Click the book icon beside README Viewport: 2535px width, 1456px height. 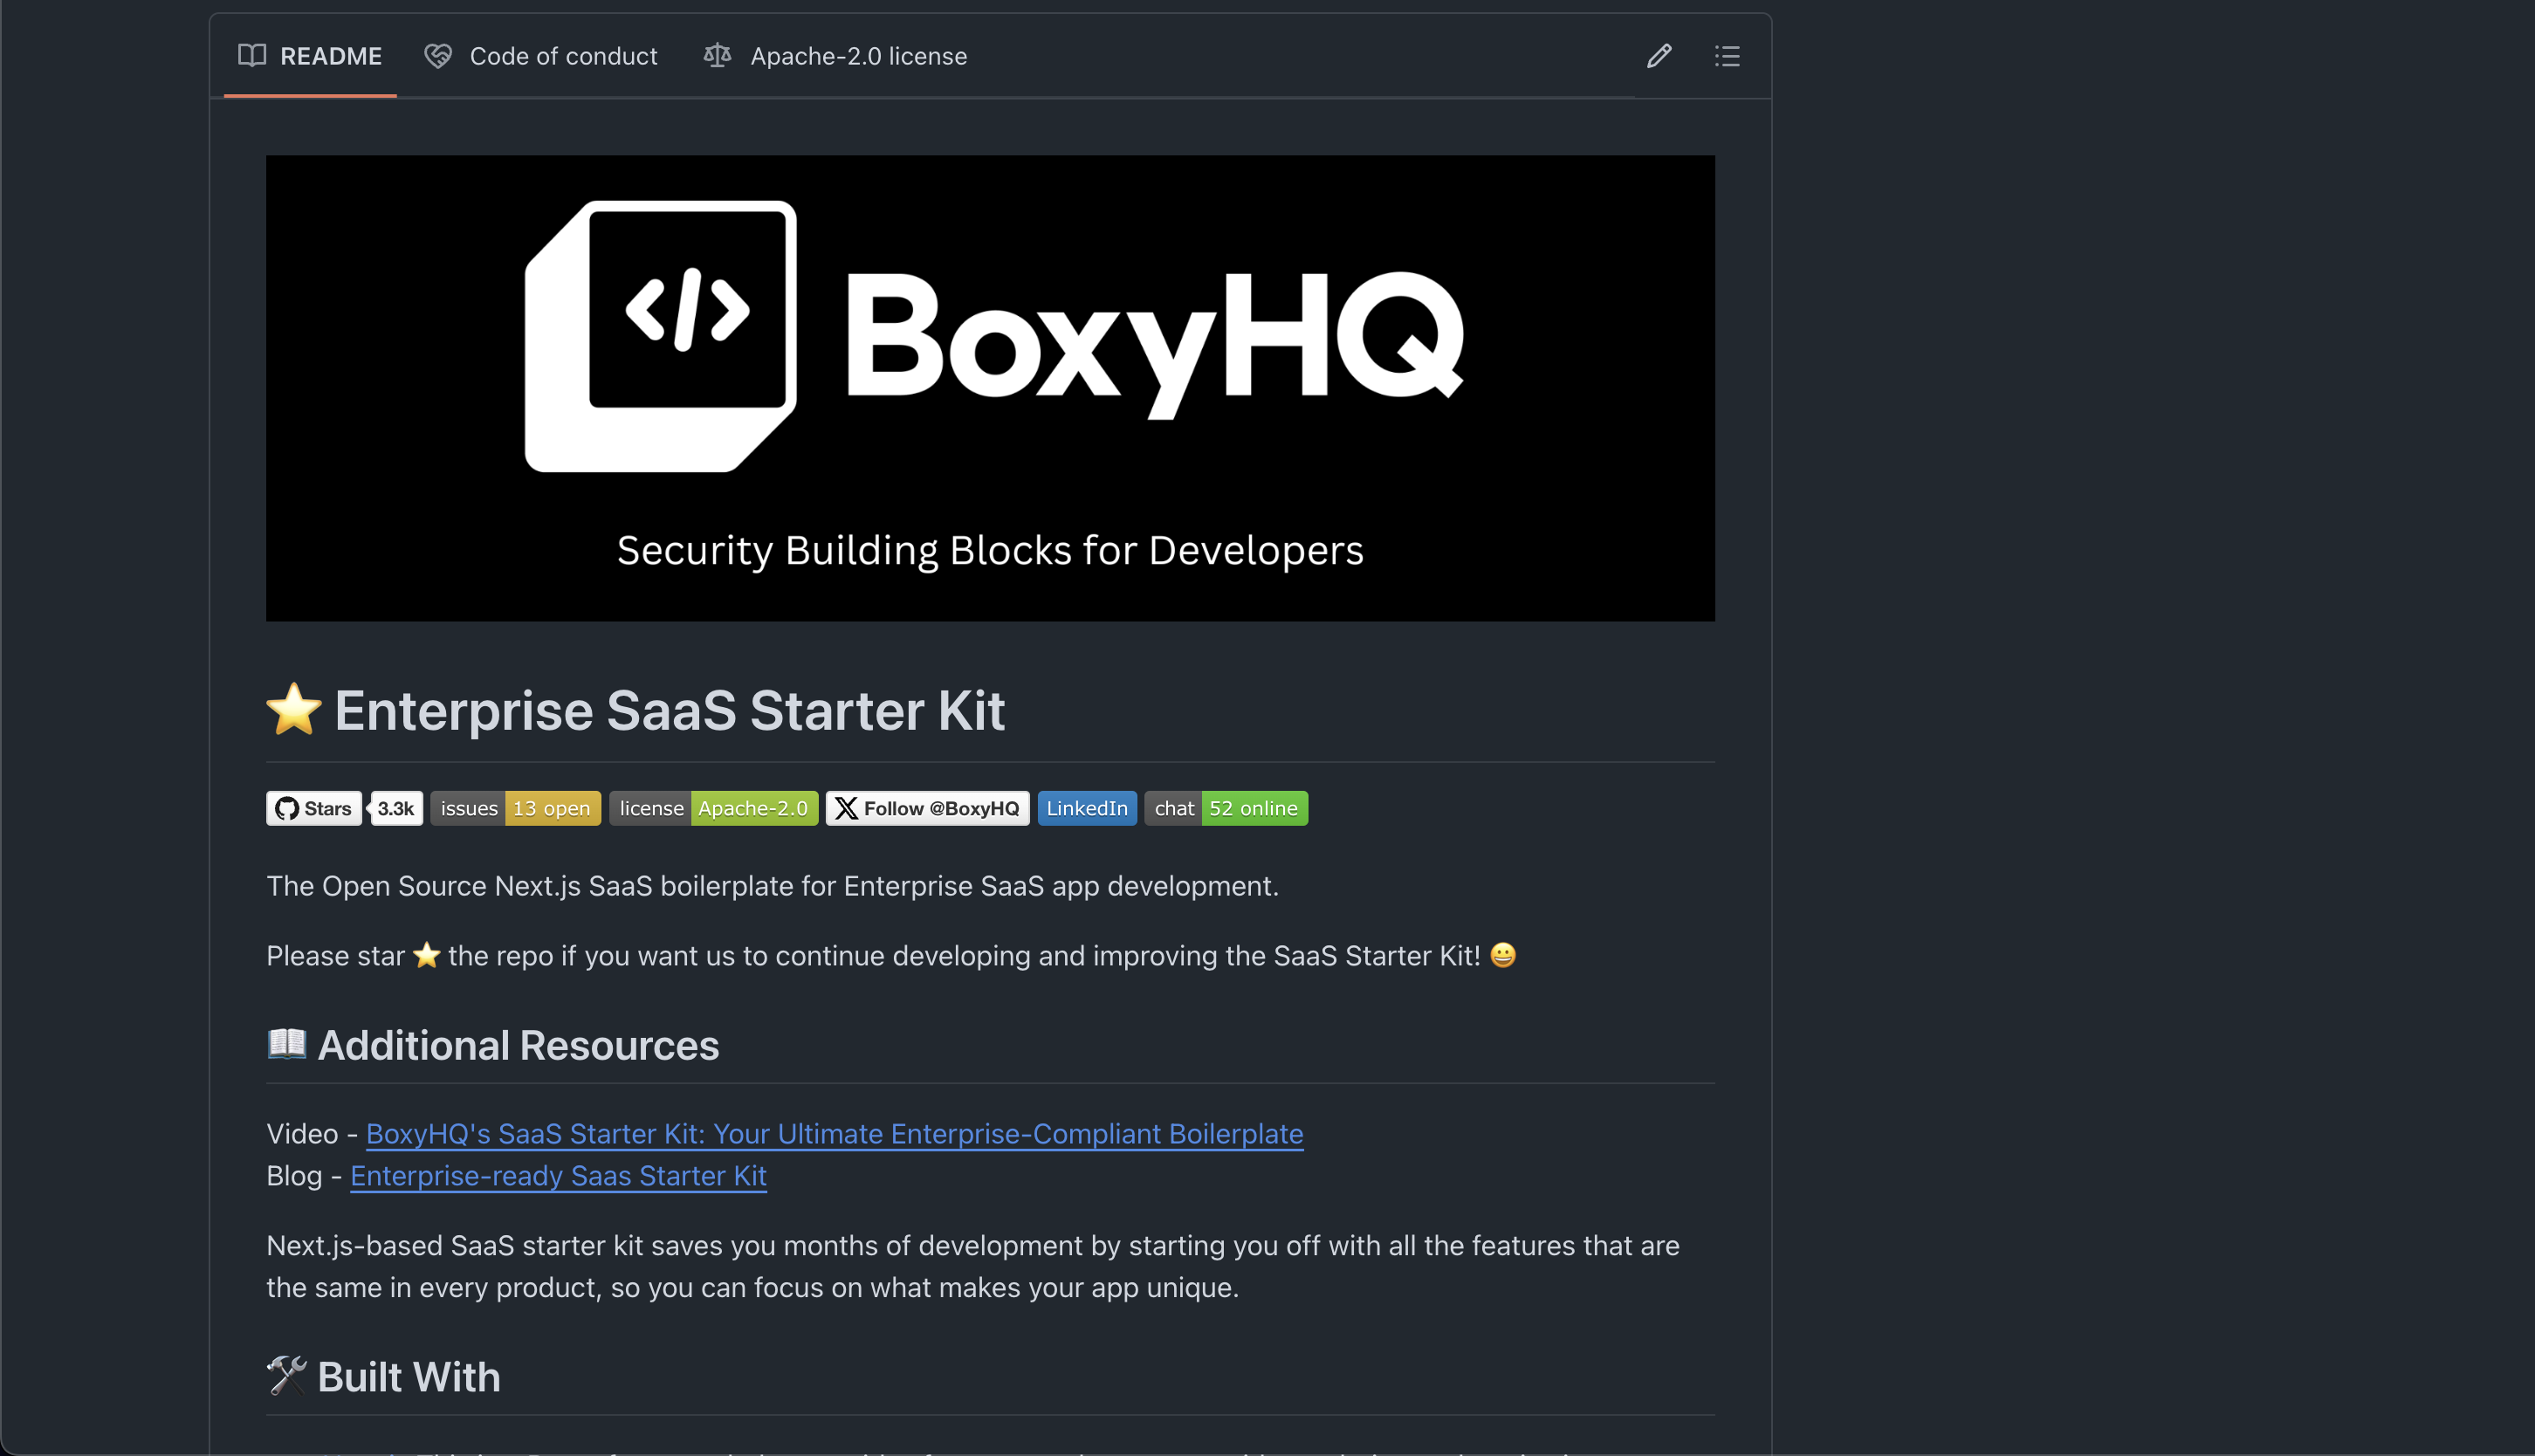point(252,56)
